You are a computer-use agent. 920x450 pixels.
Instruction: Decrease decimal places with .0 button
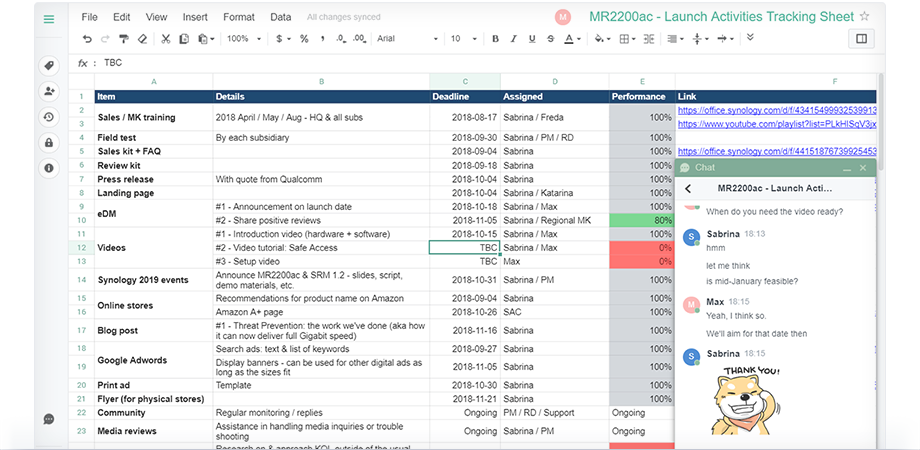point(341,39)
